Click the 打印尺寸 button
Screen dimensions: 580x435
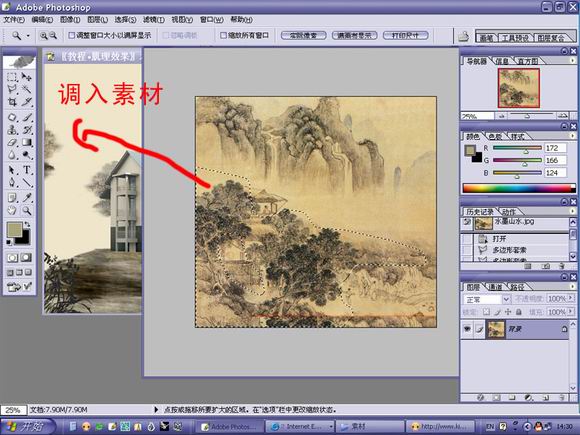point(405,36)
